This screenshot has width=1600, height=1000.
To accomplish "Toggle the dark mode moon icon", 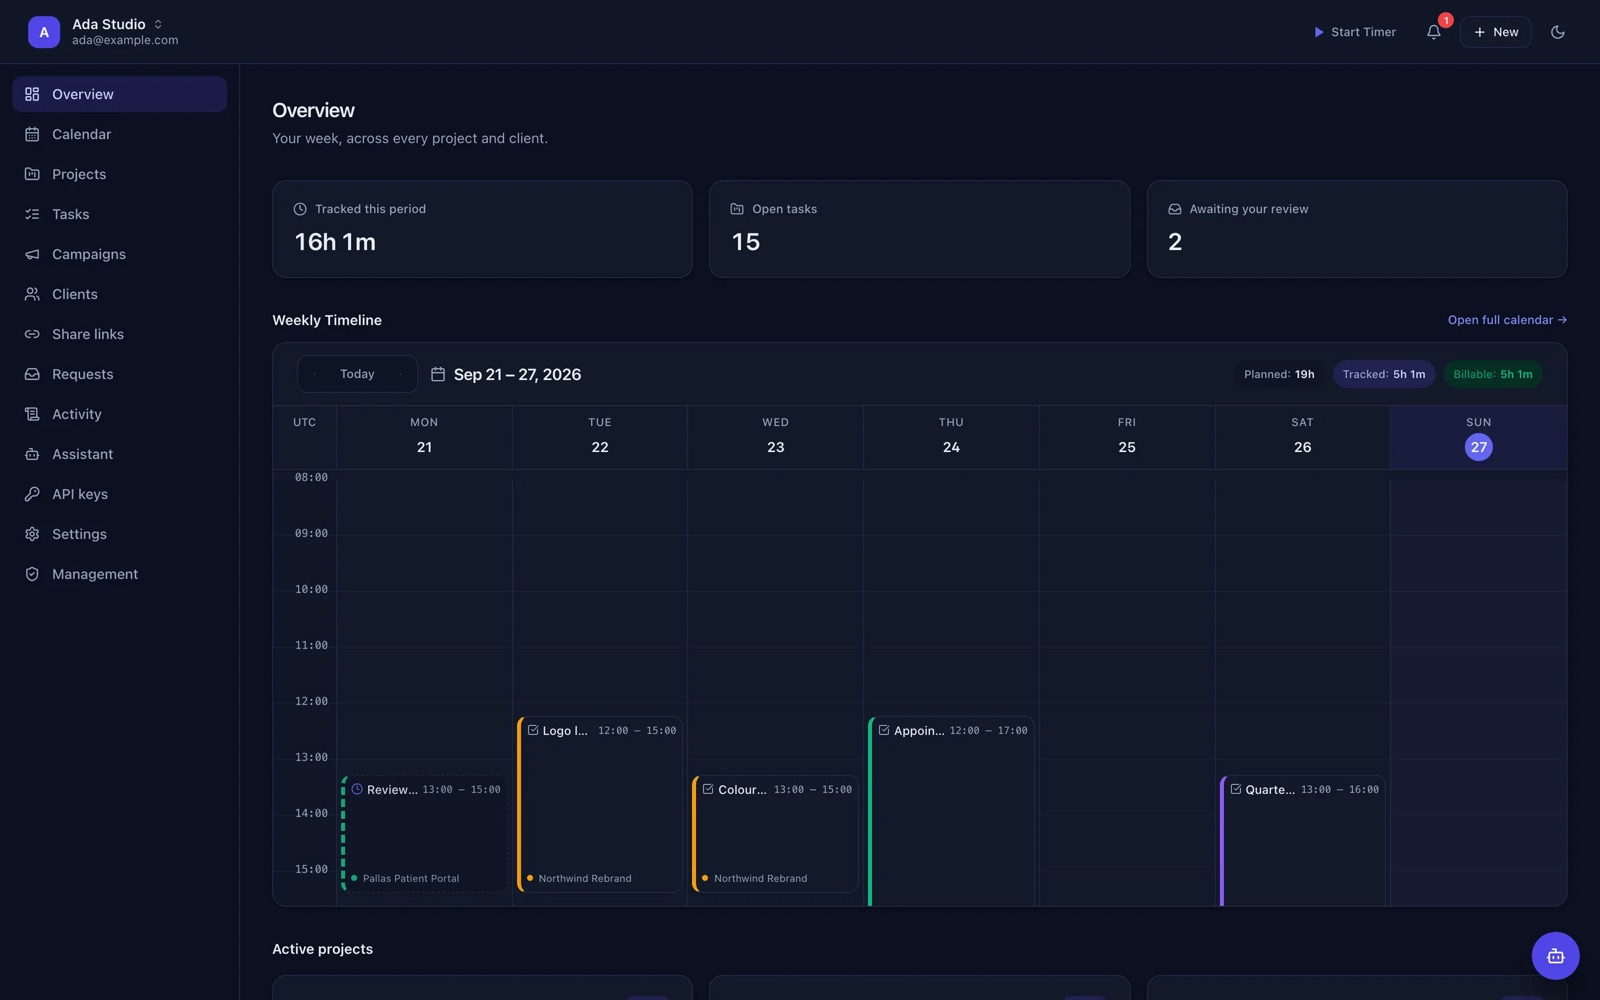I will pyautogui.click(x=1557, y=32).
